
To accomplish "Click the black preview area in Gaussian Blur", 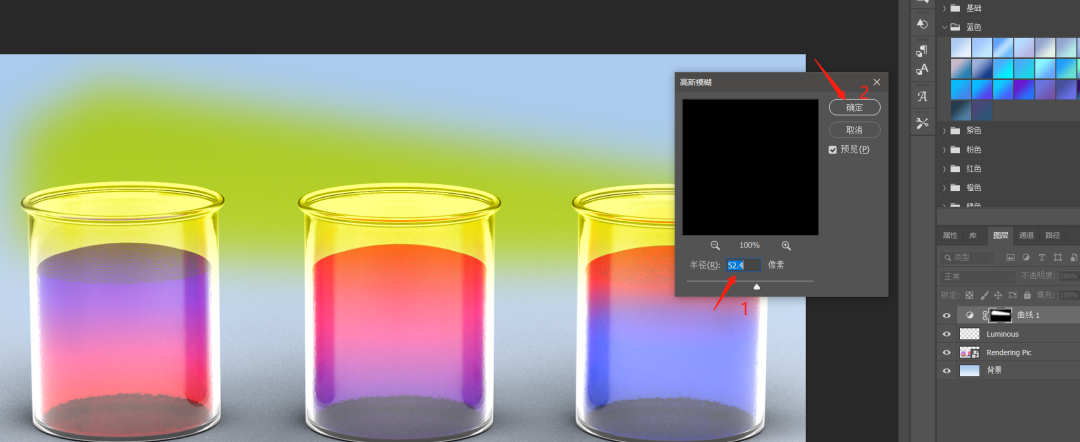I will [750, 167].
